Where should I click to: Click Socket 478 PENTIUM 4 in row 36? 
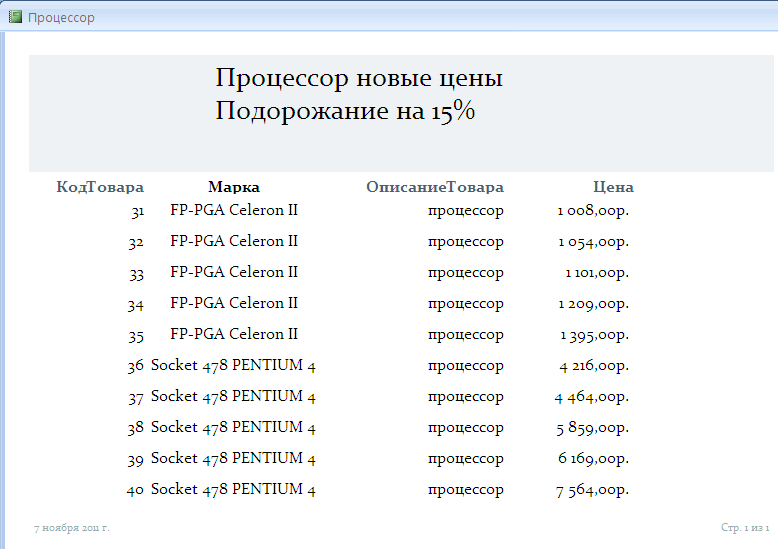click(x=233, y=365)
